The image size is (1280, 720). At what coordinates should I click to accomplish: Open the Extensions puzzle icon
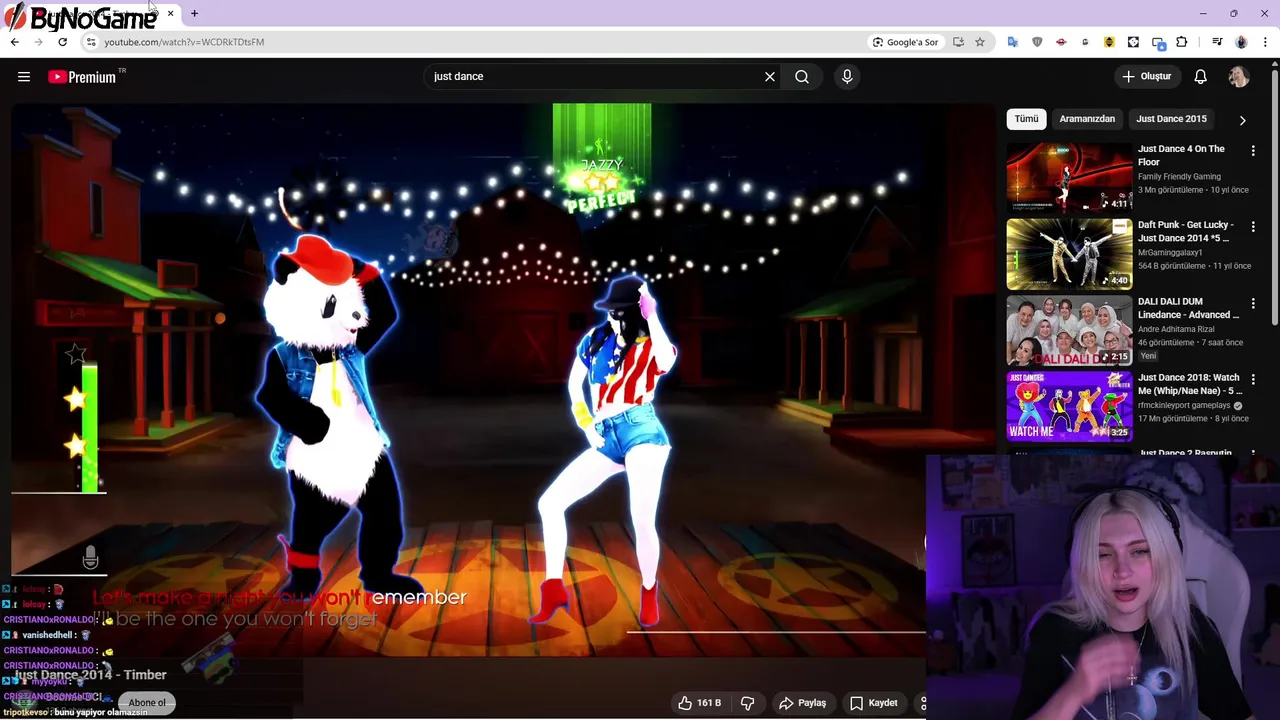(1182, 42)
